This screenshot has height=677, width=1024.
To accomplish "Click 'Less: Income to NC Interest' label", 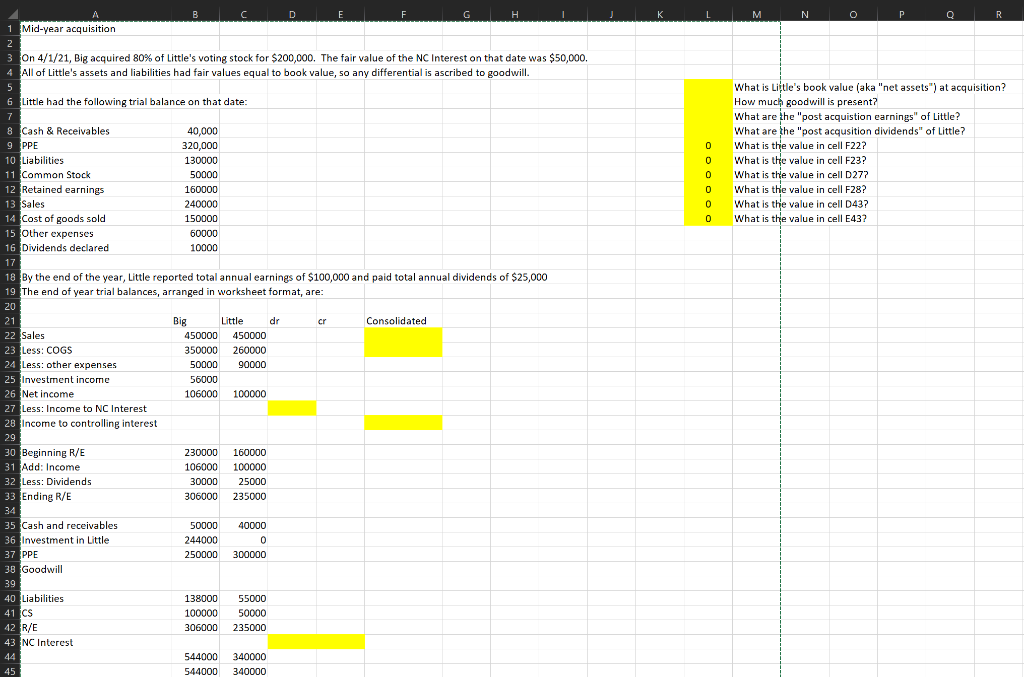I will click(x=84, y=409).
